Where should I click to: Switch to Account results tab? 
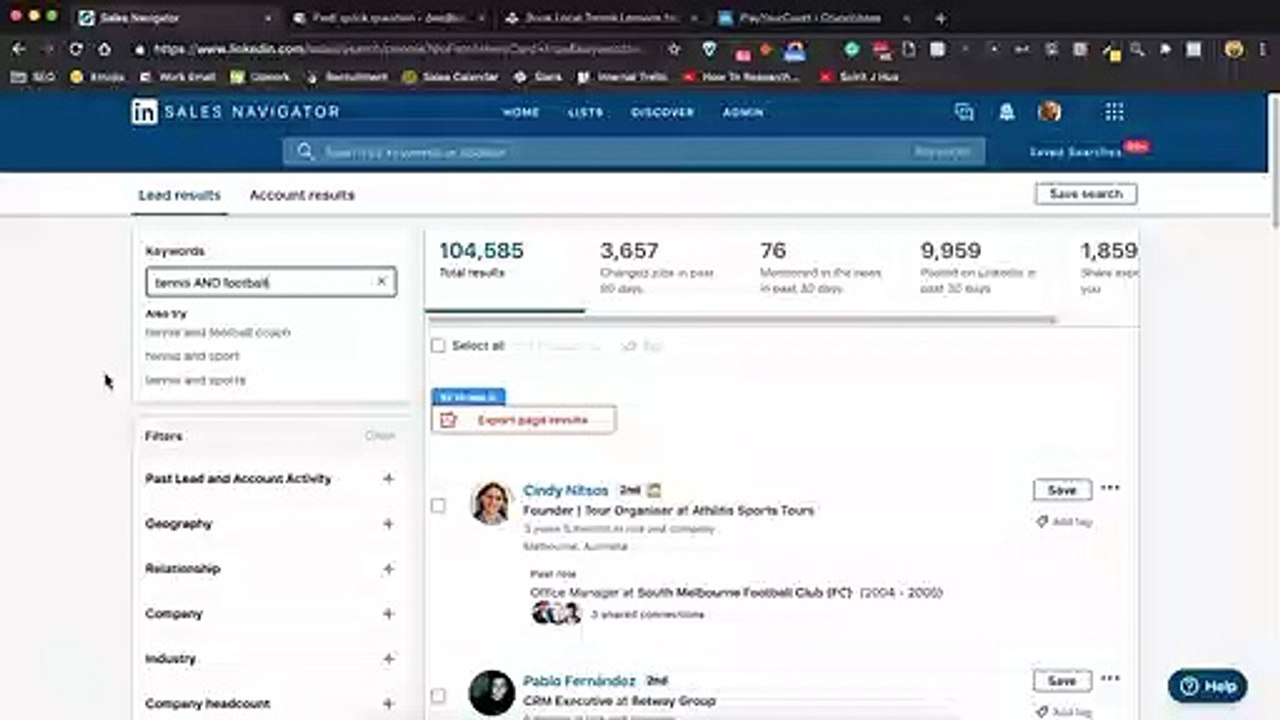(x=302, y=195)
